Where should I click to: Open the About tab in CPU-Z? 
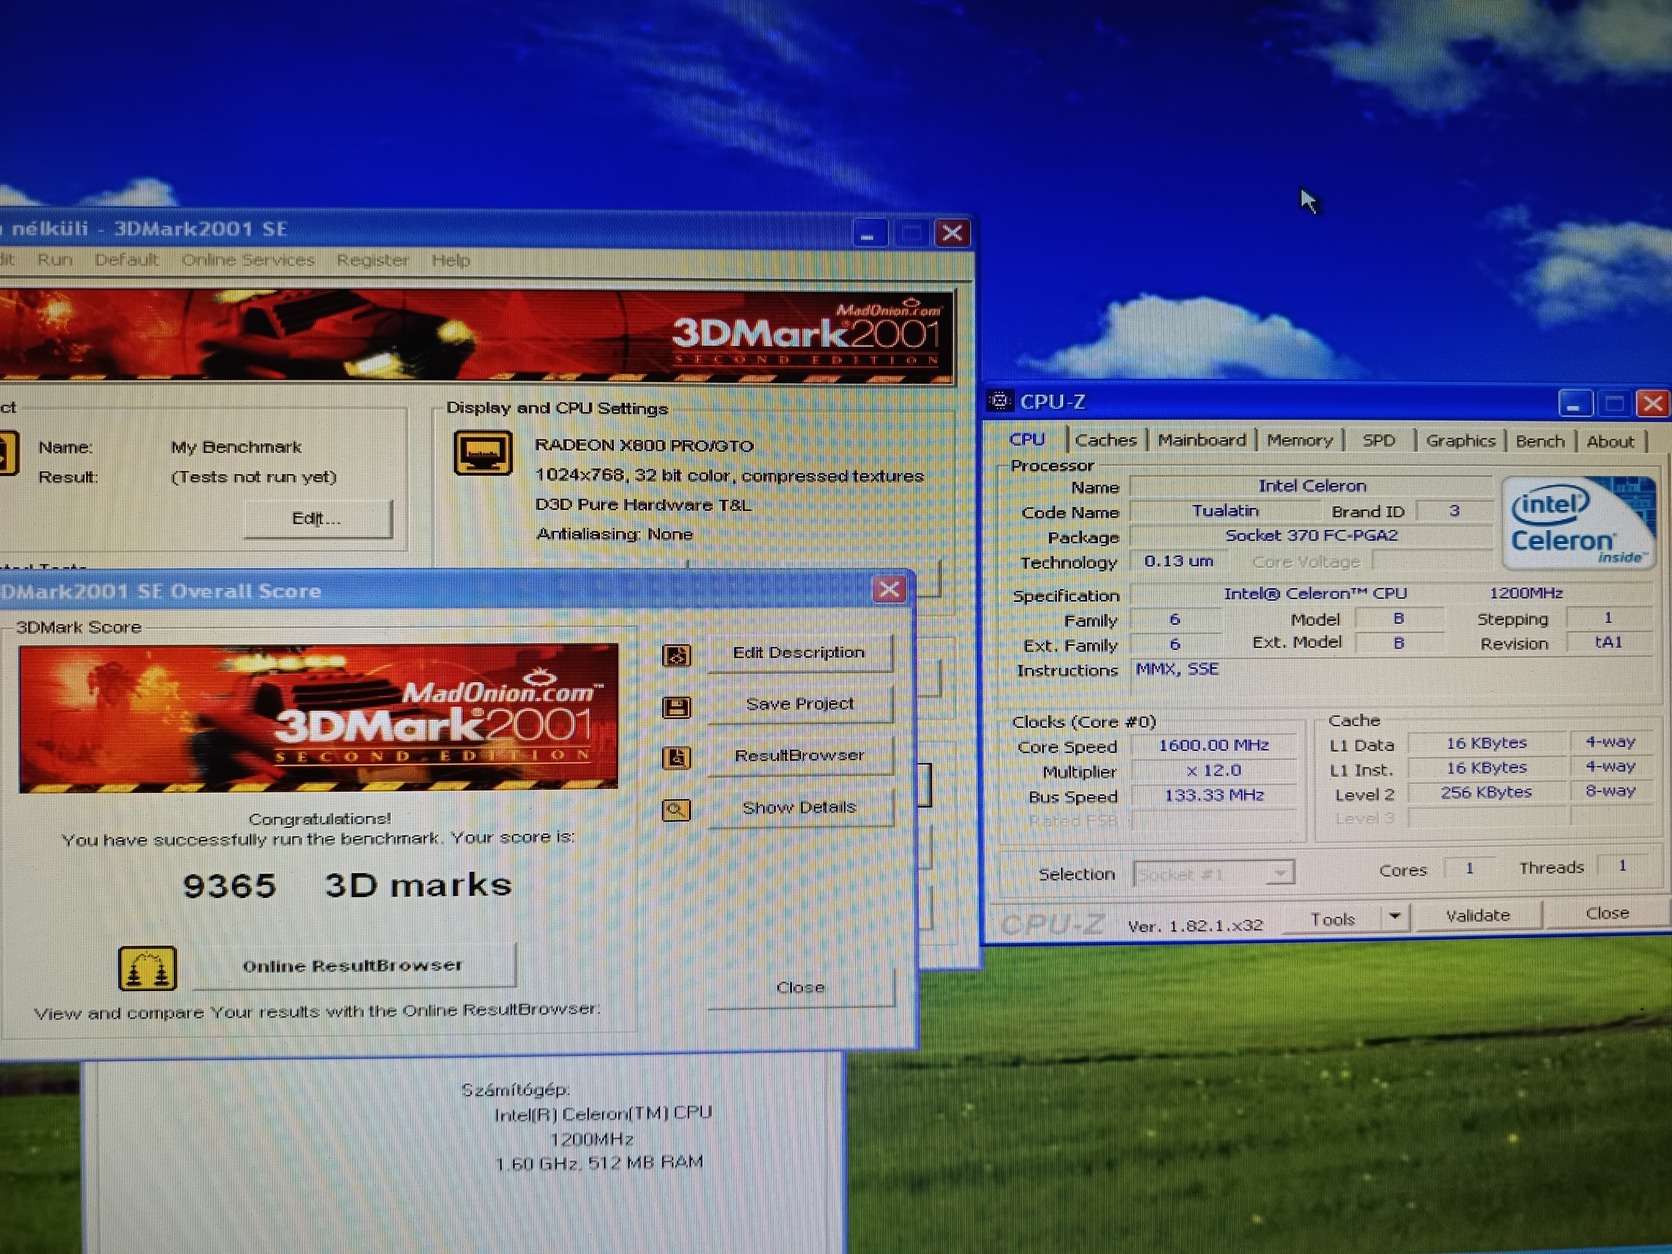coord(1610,441)
